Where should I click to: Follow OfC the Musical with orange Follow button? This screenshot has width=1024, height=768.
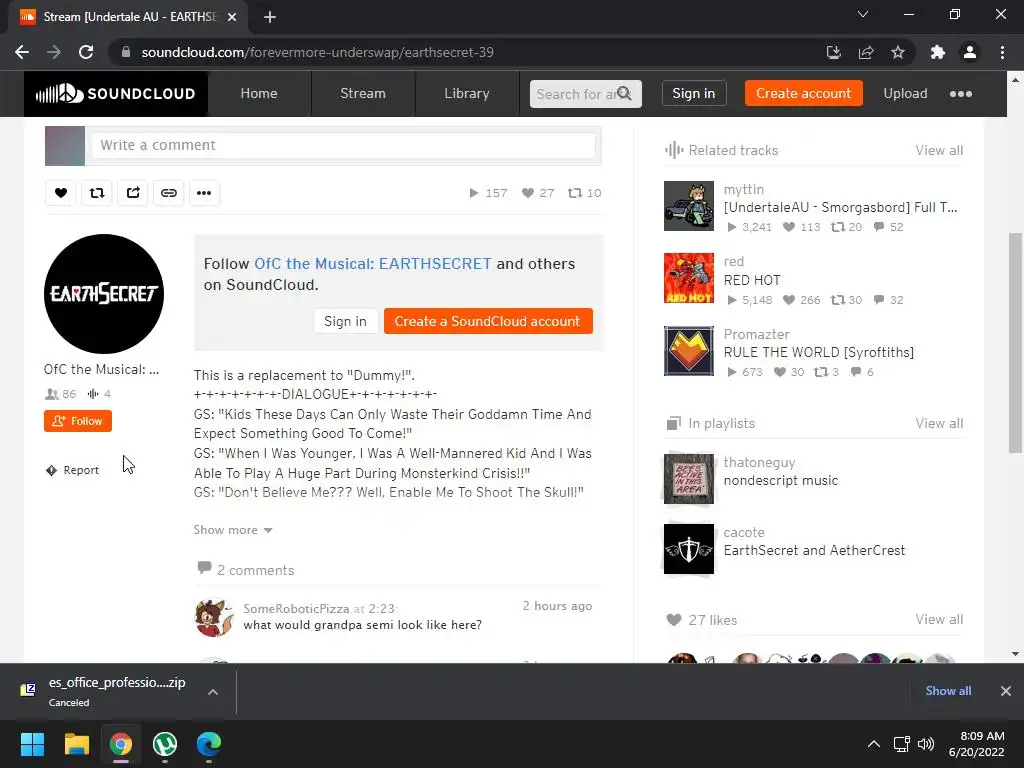pos(78,421)
